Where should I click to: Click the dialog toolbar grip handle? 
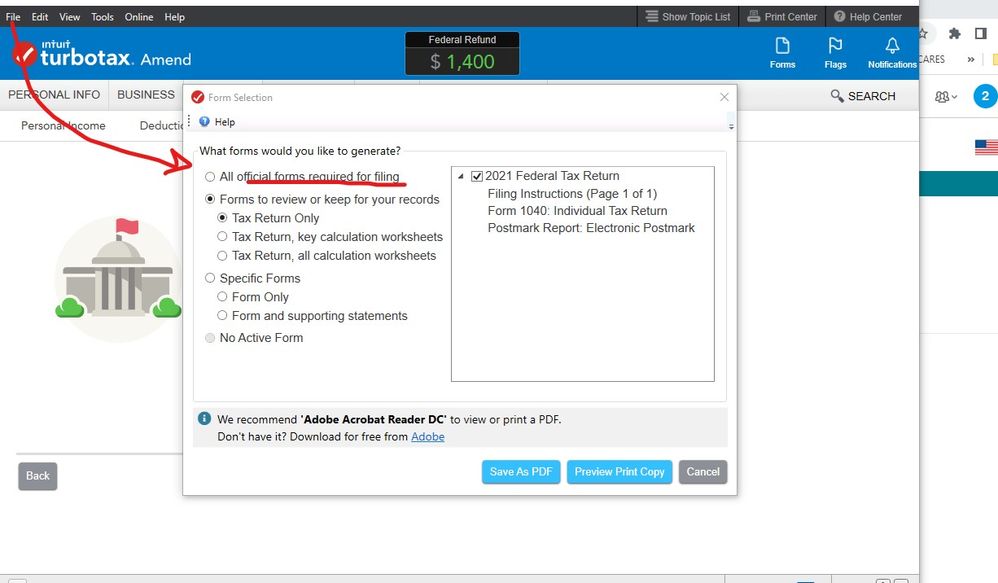click(189, 121)
